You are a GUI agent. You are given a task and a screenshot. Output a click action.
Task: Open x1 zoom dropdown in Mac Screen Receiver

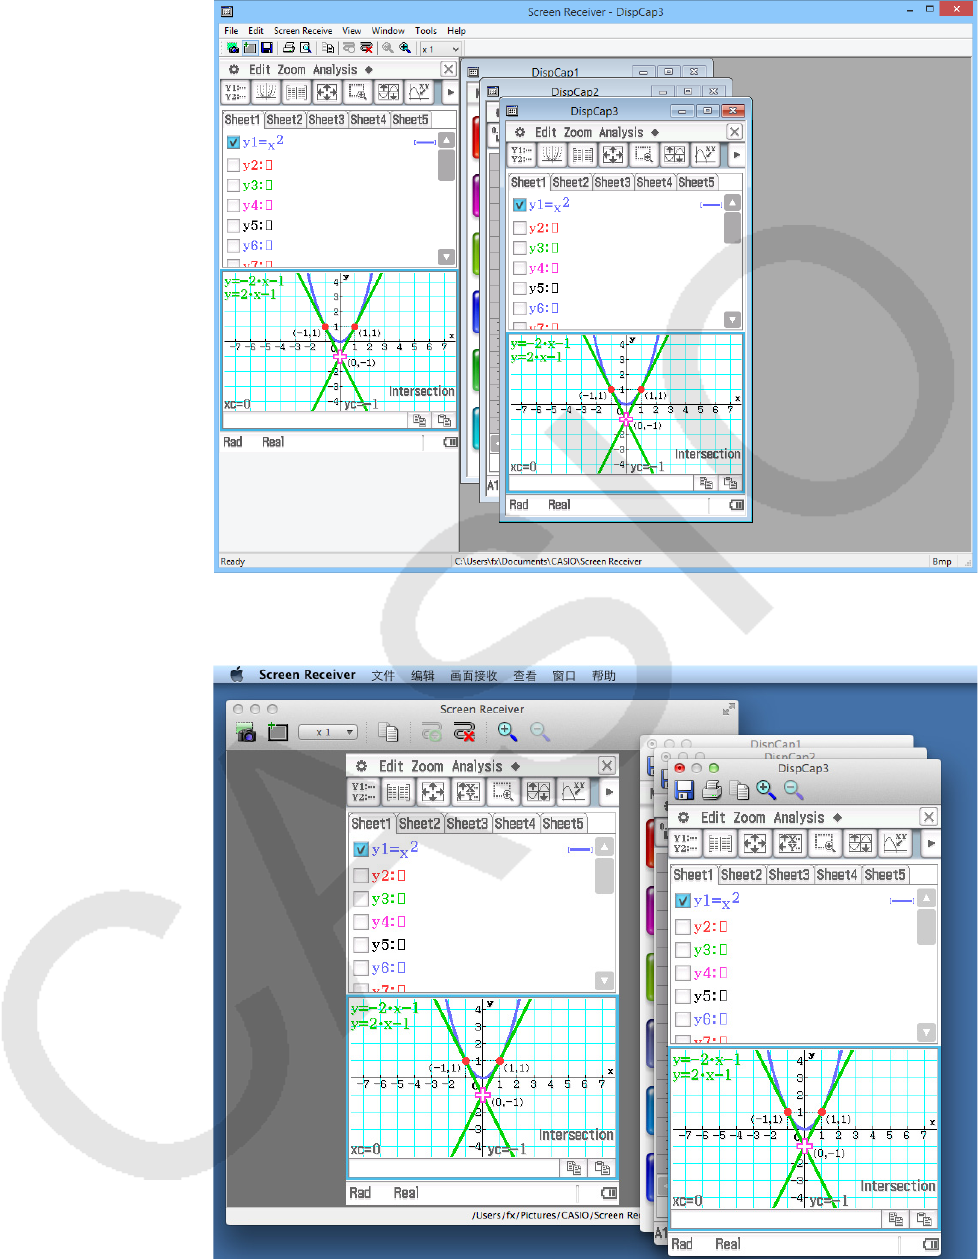click(328, 732)
